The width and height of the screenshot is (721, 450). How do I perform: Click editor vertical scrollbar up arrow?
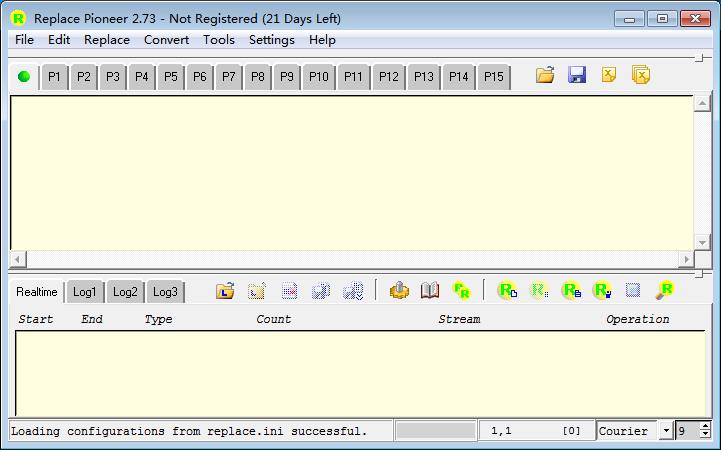pos(702,103)
